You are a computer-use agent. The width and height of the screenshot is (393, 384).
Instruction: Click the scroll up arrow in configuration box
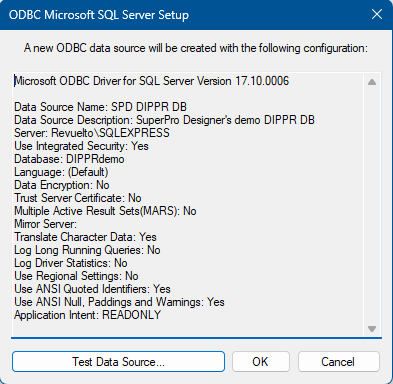tap(372, 82)
